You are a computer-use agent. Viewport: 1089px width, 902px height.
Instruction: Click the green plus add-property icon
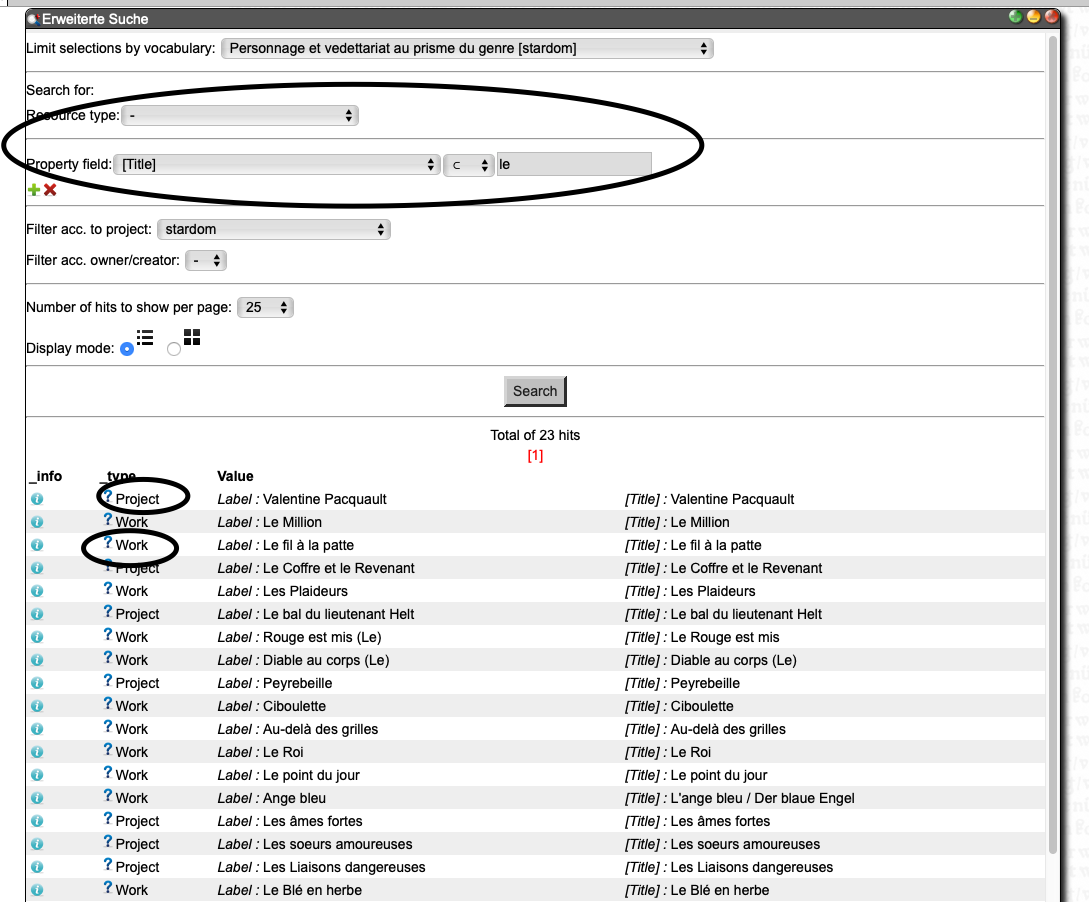point(33,190)
